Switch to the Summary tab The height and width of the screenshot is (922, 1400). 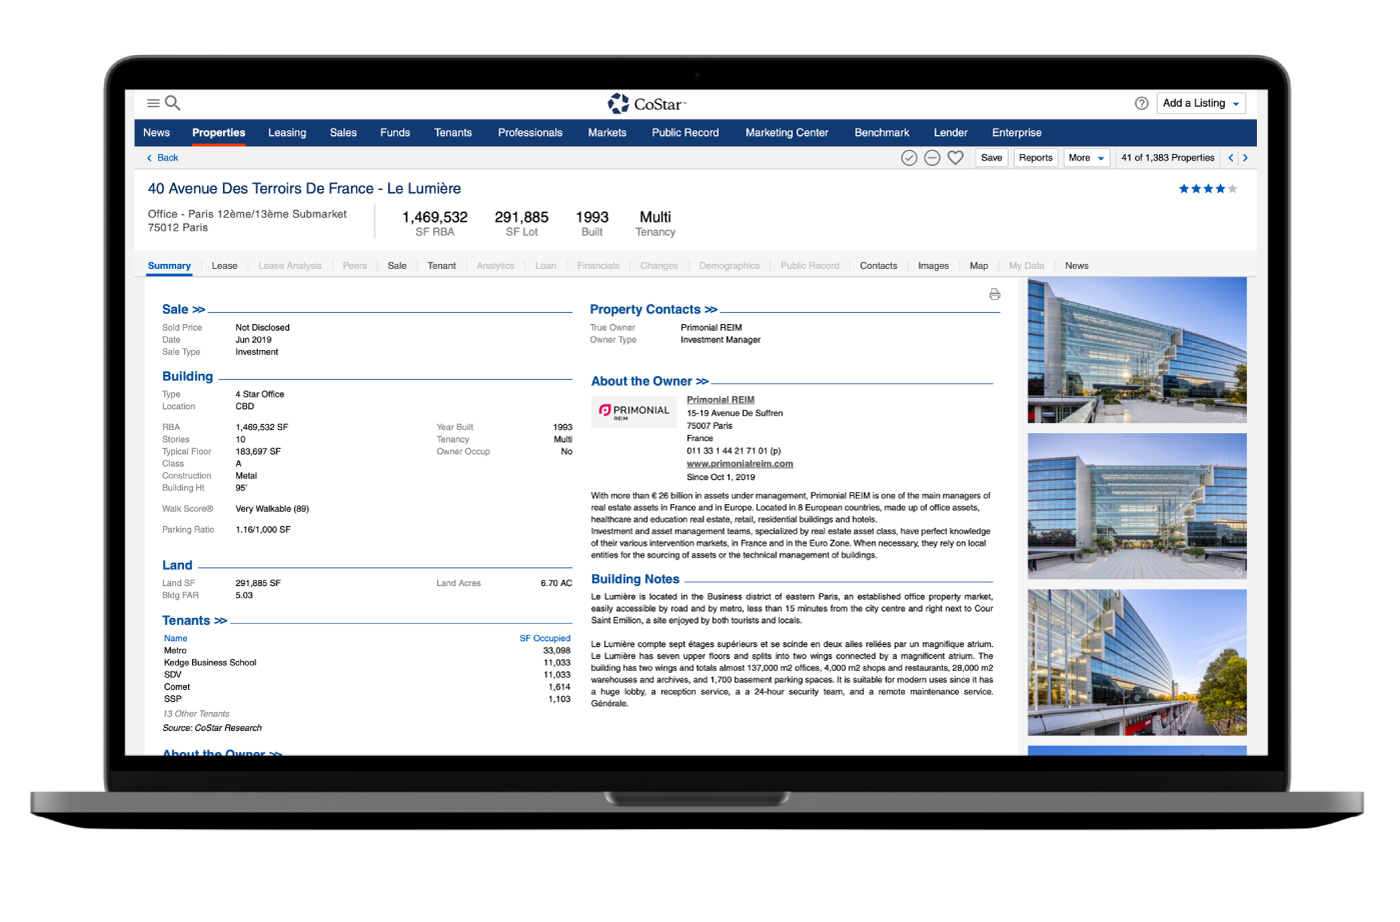(x=169, y=266)
